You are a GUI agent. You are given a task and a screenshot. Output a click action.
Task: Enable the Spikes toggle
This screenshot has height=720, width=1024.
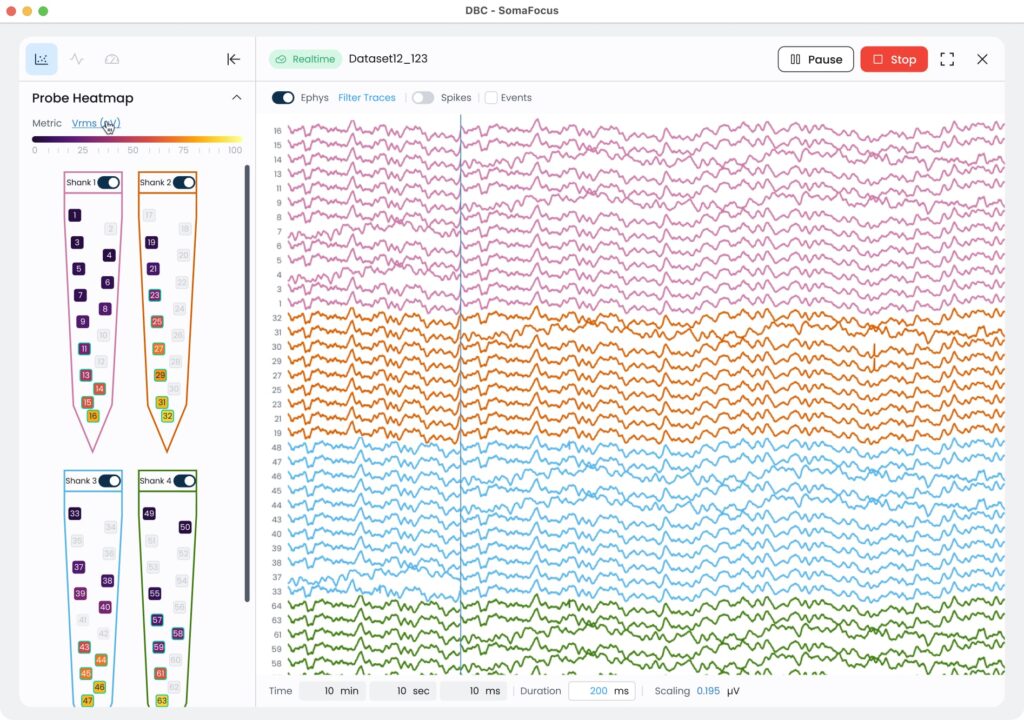(x=423, y=98)
